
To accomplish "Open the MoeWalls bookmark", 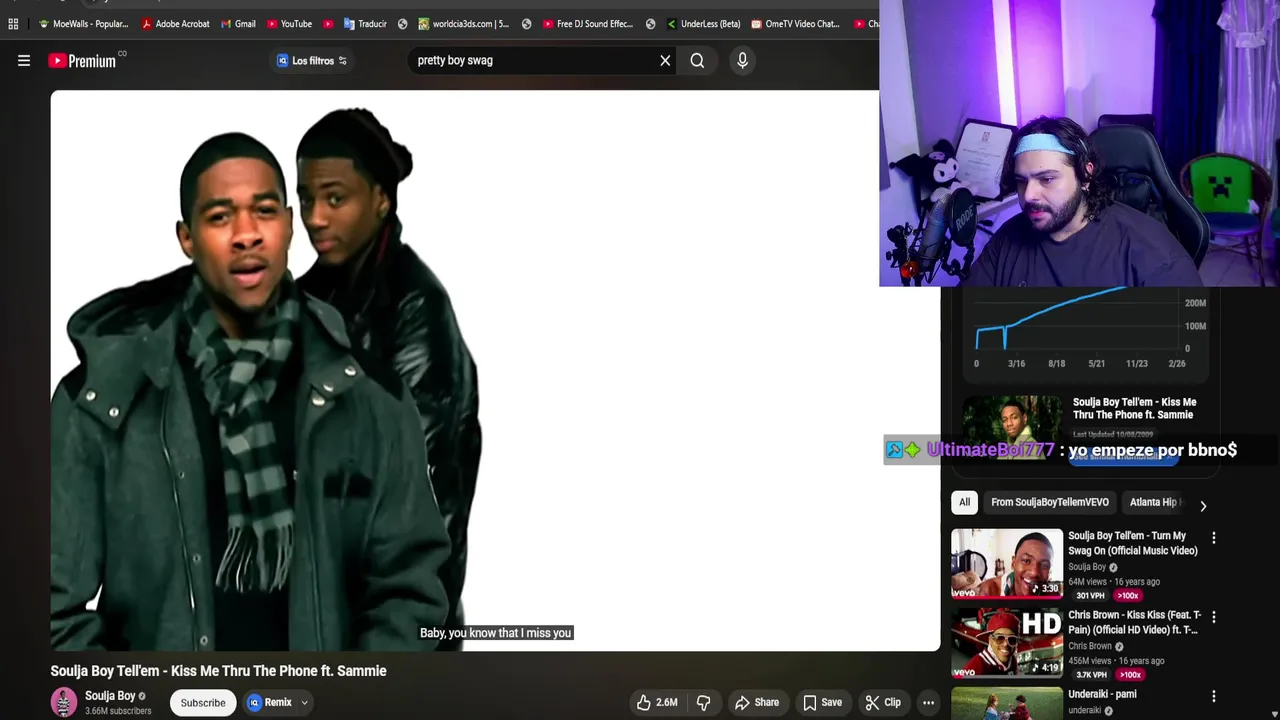I will [83, 24].
